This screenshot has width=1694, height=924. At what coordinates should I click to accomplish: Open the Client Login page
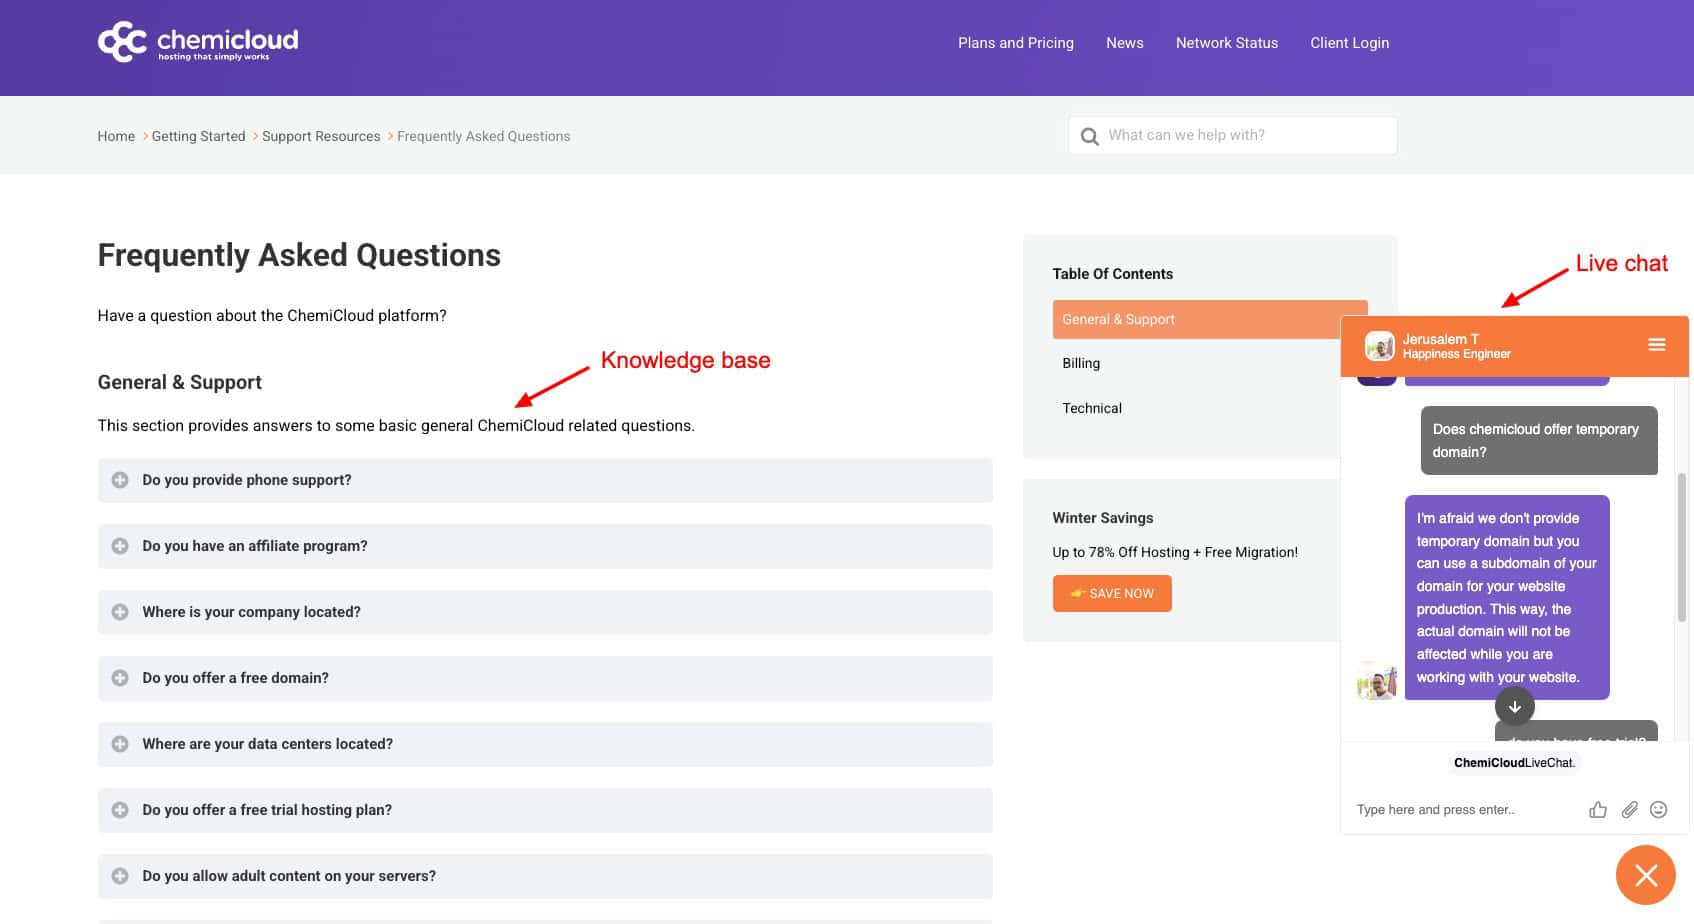[x=1349, y=43]
